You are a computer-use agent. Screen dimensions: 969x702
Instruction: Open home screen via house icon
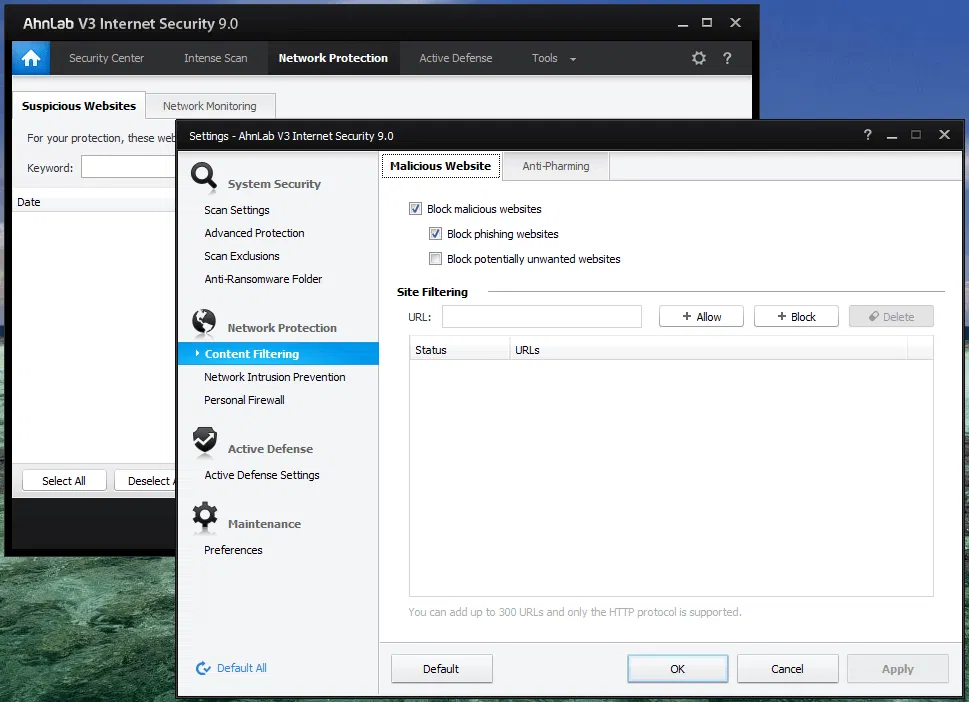tap(31, 58)
